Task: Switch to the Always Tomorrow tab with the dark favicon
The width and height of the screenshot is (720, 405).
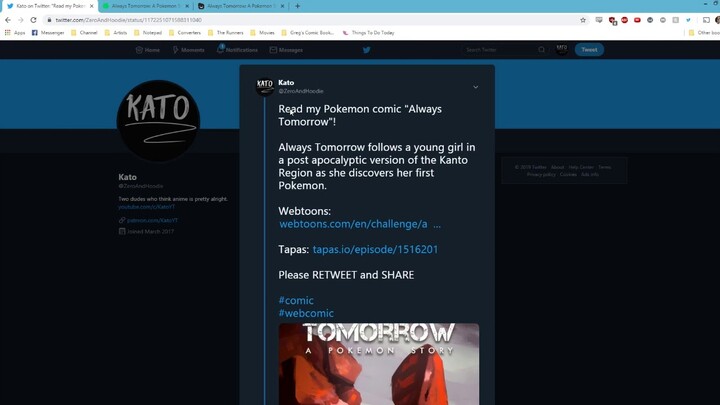Action: coord(241,6)
